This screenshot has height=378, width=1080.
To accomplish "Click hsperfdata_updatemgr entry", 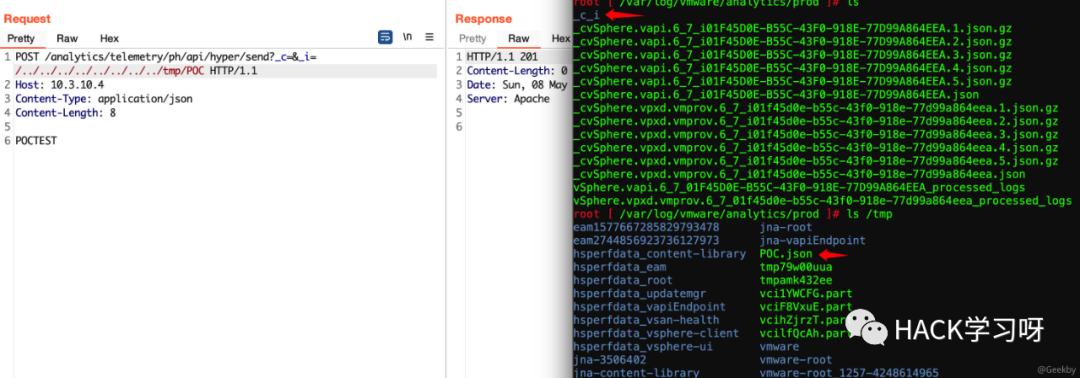I will tap(639, 293).
